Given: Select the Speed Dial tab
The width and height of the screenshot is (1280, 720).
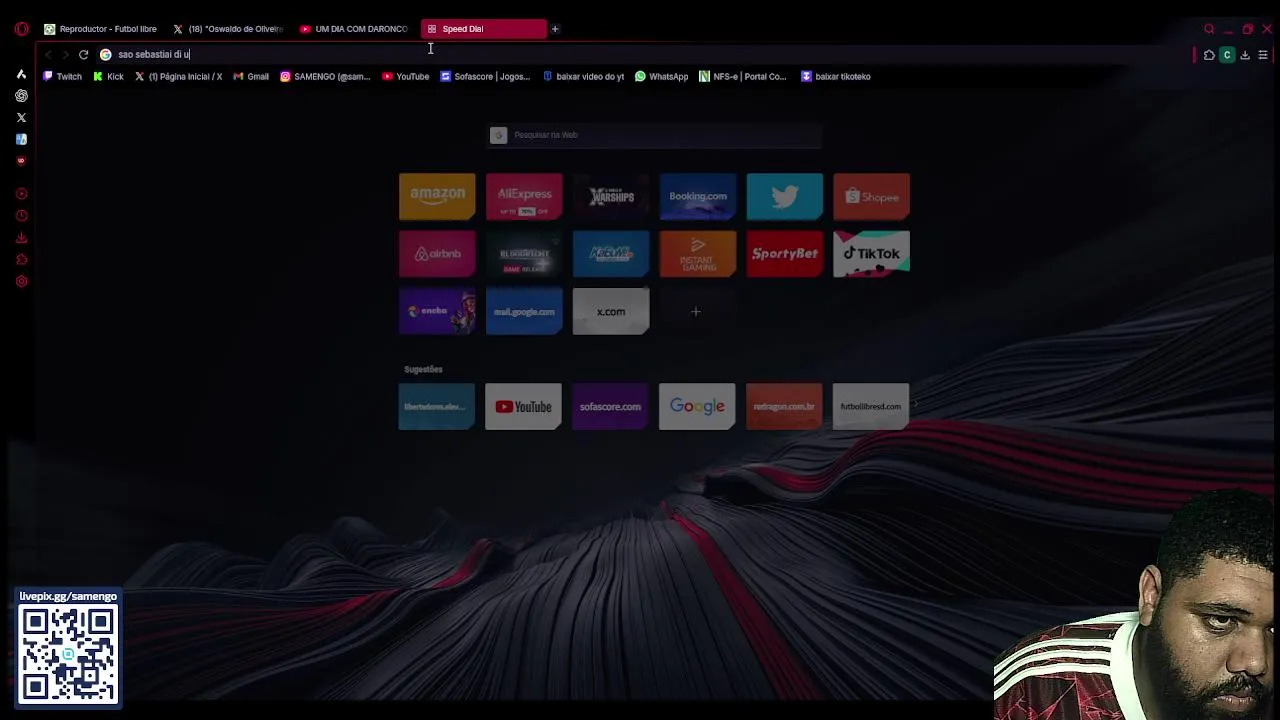Looking at the screenshot, I should [x=484, y=29].
